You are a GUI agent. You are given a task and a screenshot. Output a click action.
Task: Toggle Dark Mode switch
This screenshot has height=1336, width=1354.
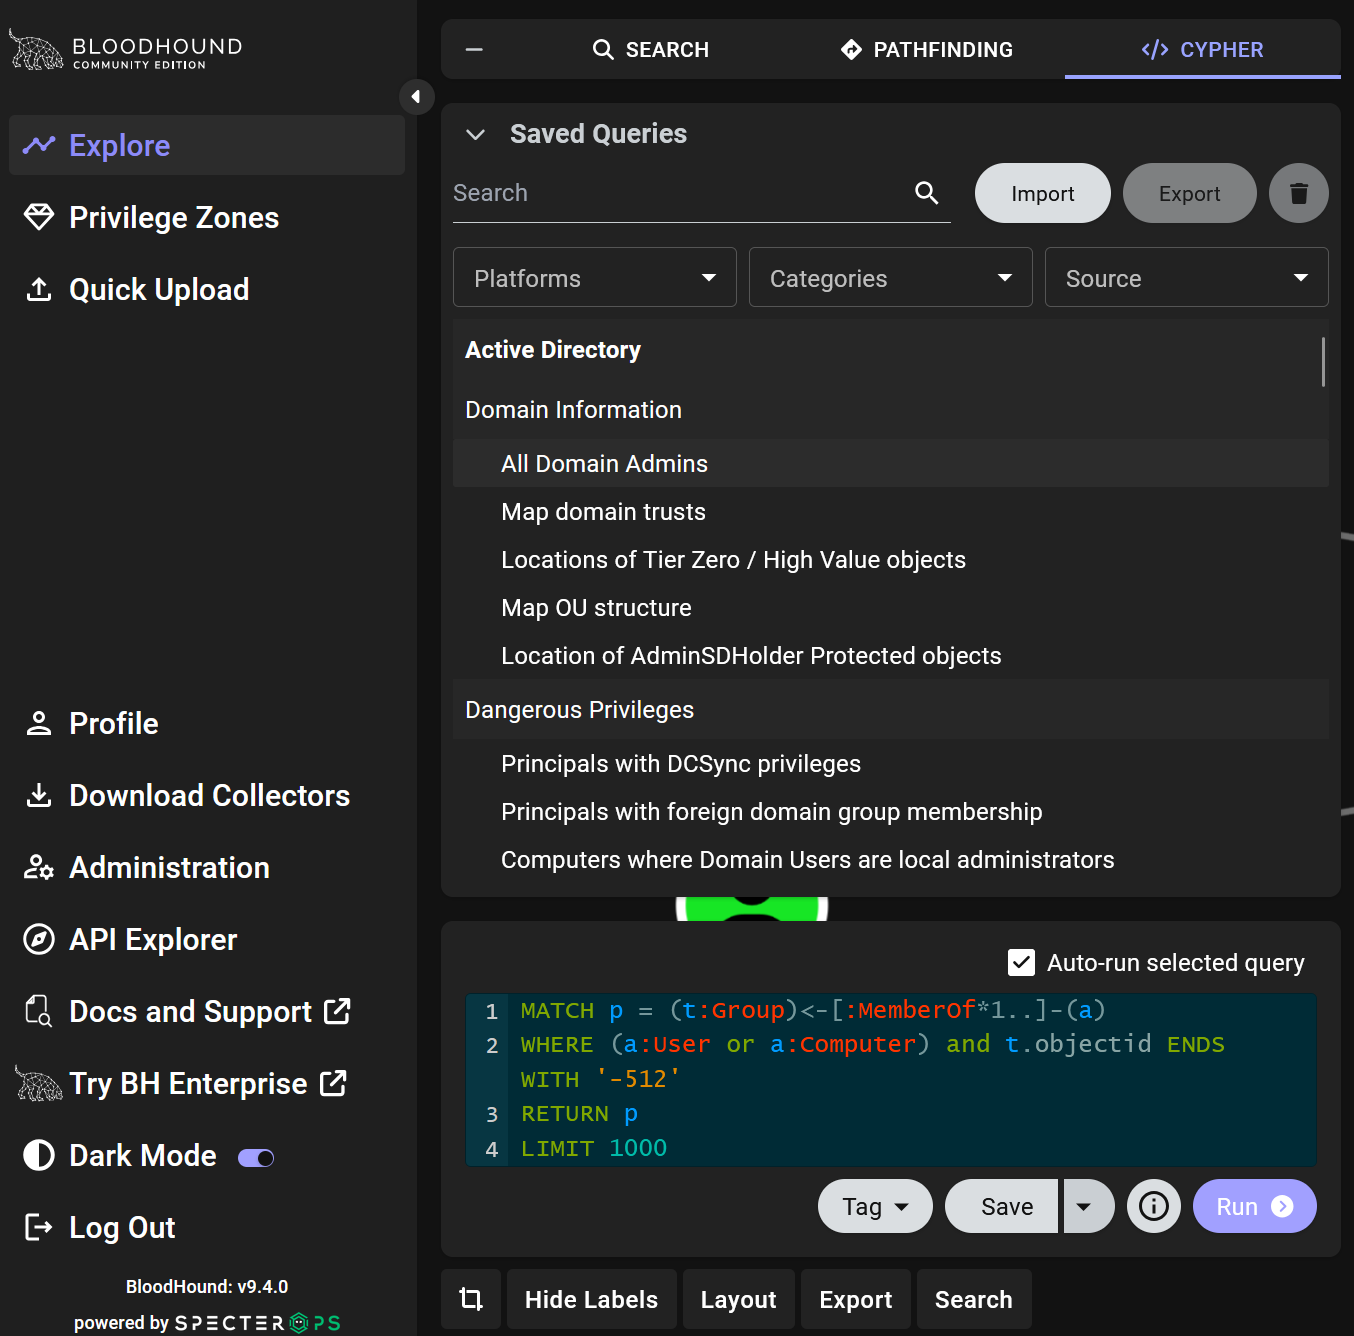tap(256, 1157)
